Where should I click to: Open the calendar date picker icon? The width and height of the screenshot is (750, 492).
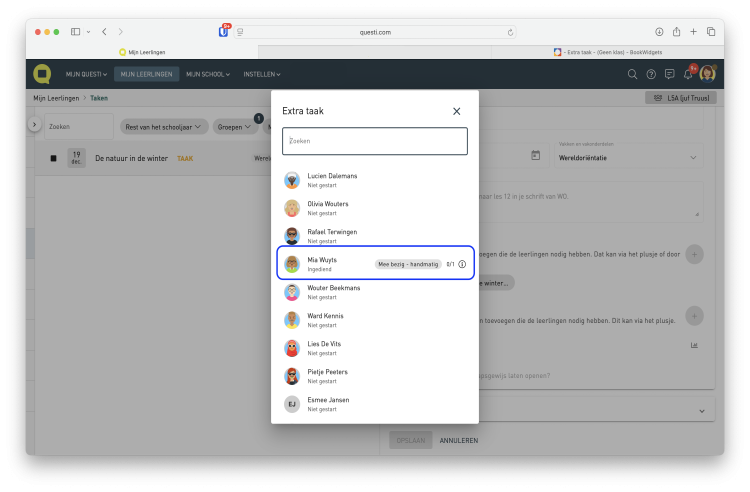pyautogui.click(x=536, y=155)
